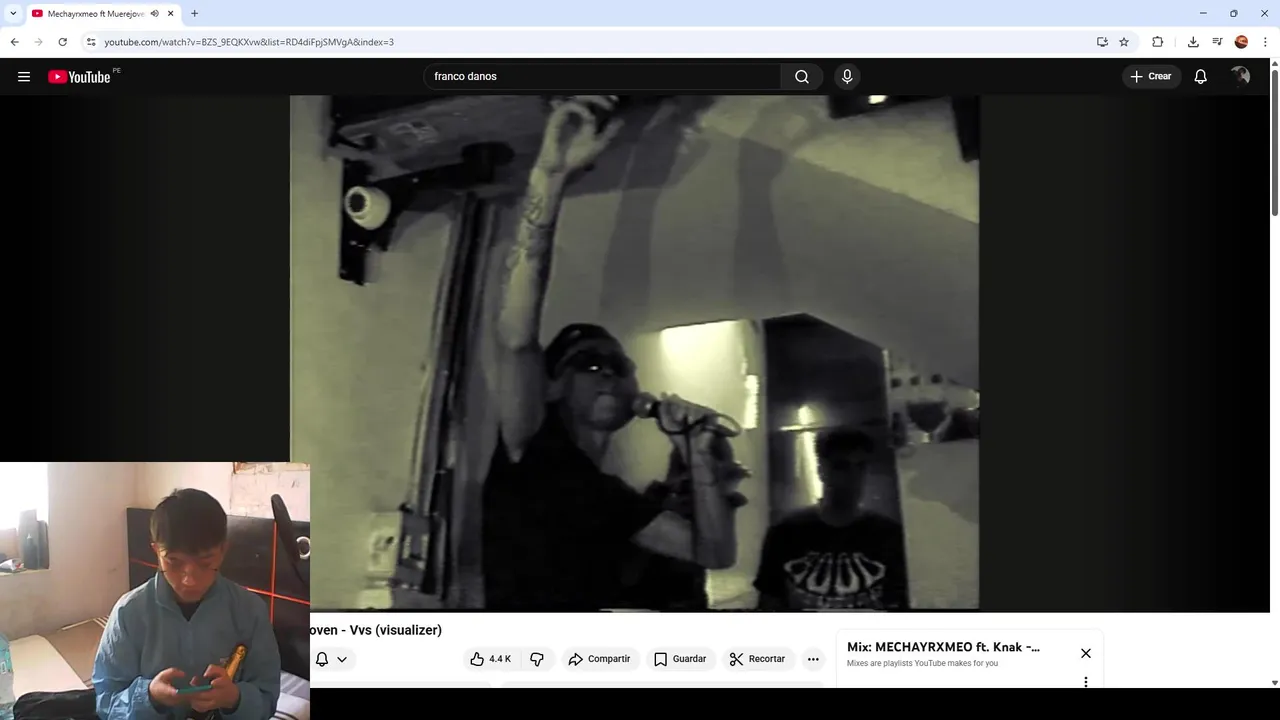
Task: Open the tab search dropdown arrow
Action: [13, 13]
